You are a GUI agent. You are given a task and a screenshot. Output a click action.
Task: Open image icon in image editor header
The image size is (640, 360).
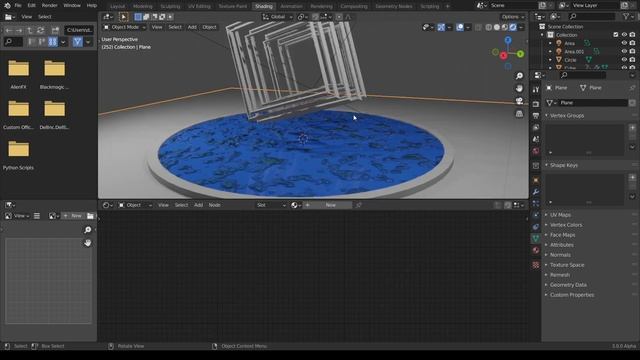tap(90, 216)
